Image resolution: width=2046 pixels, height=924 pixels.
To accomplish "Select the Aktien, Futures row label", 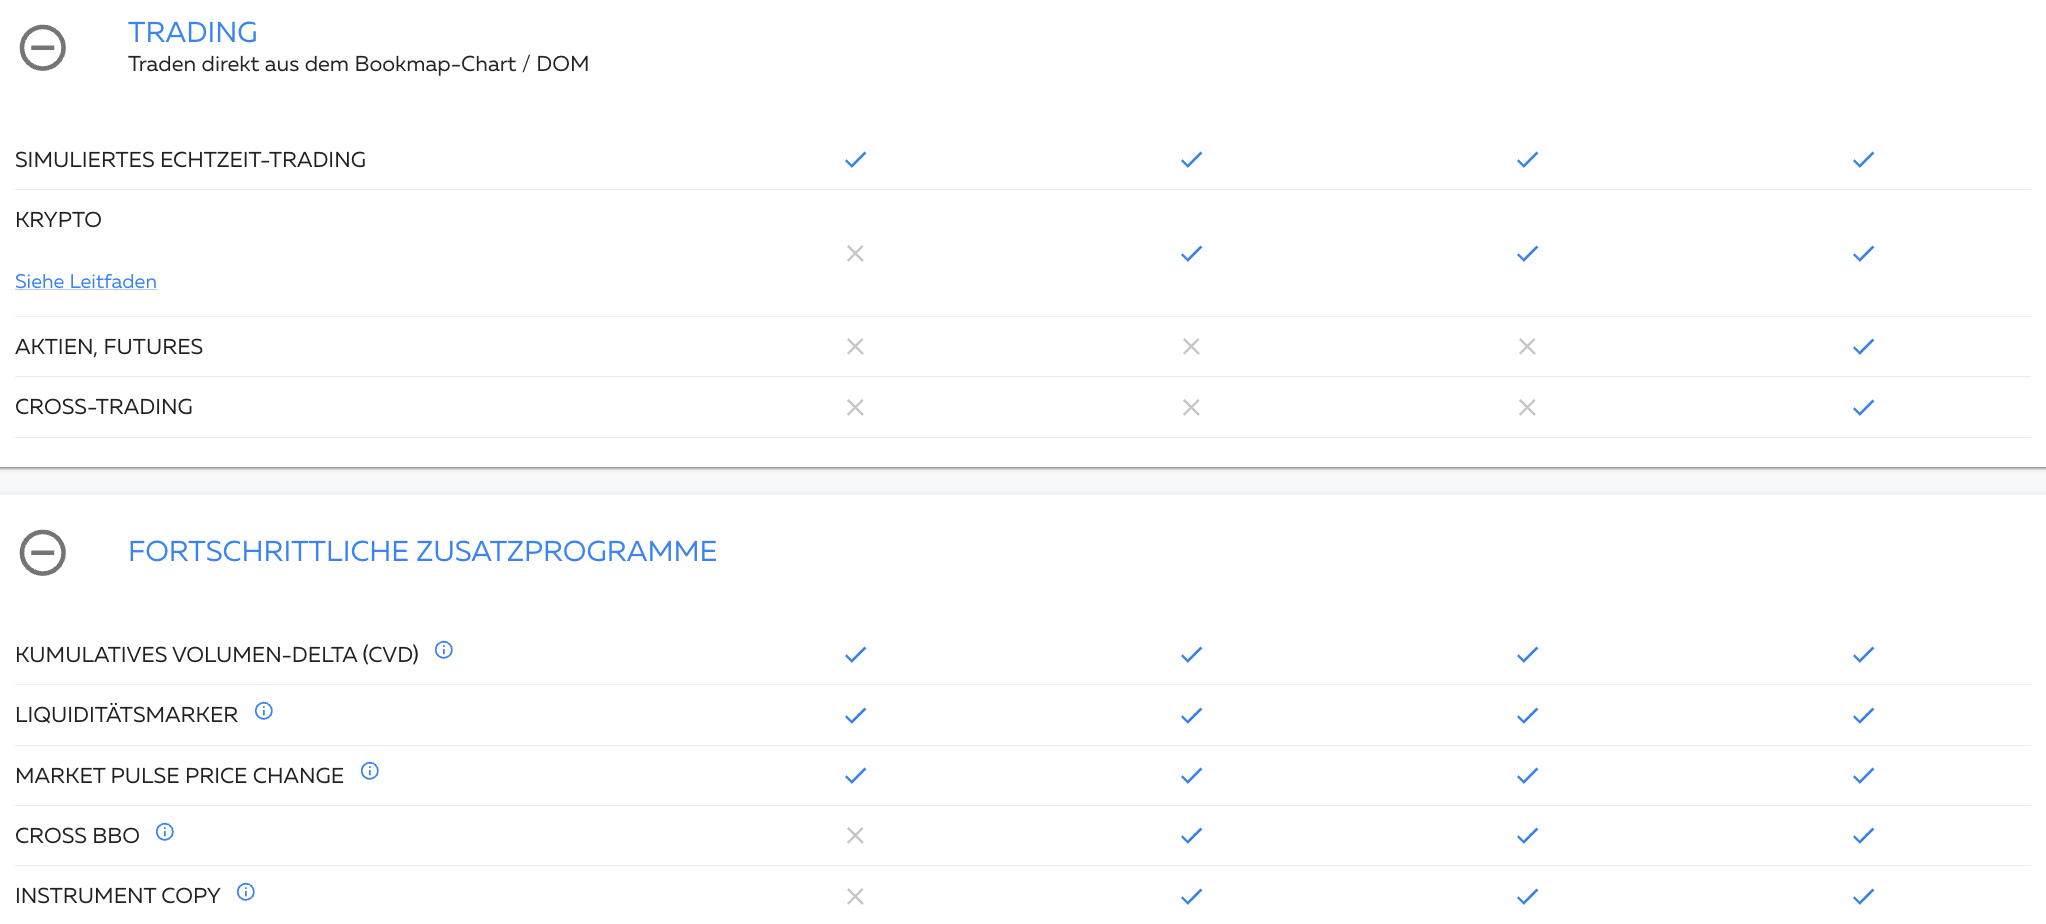I will pyautogui.click(x=109, y=347).
